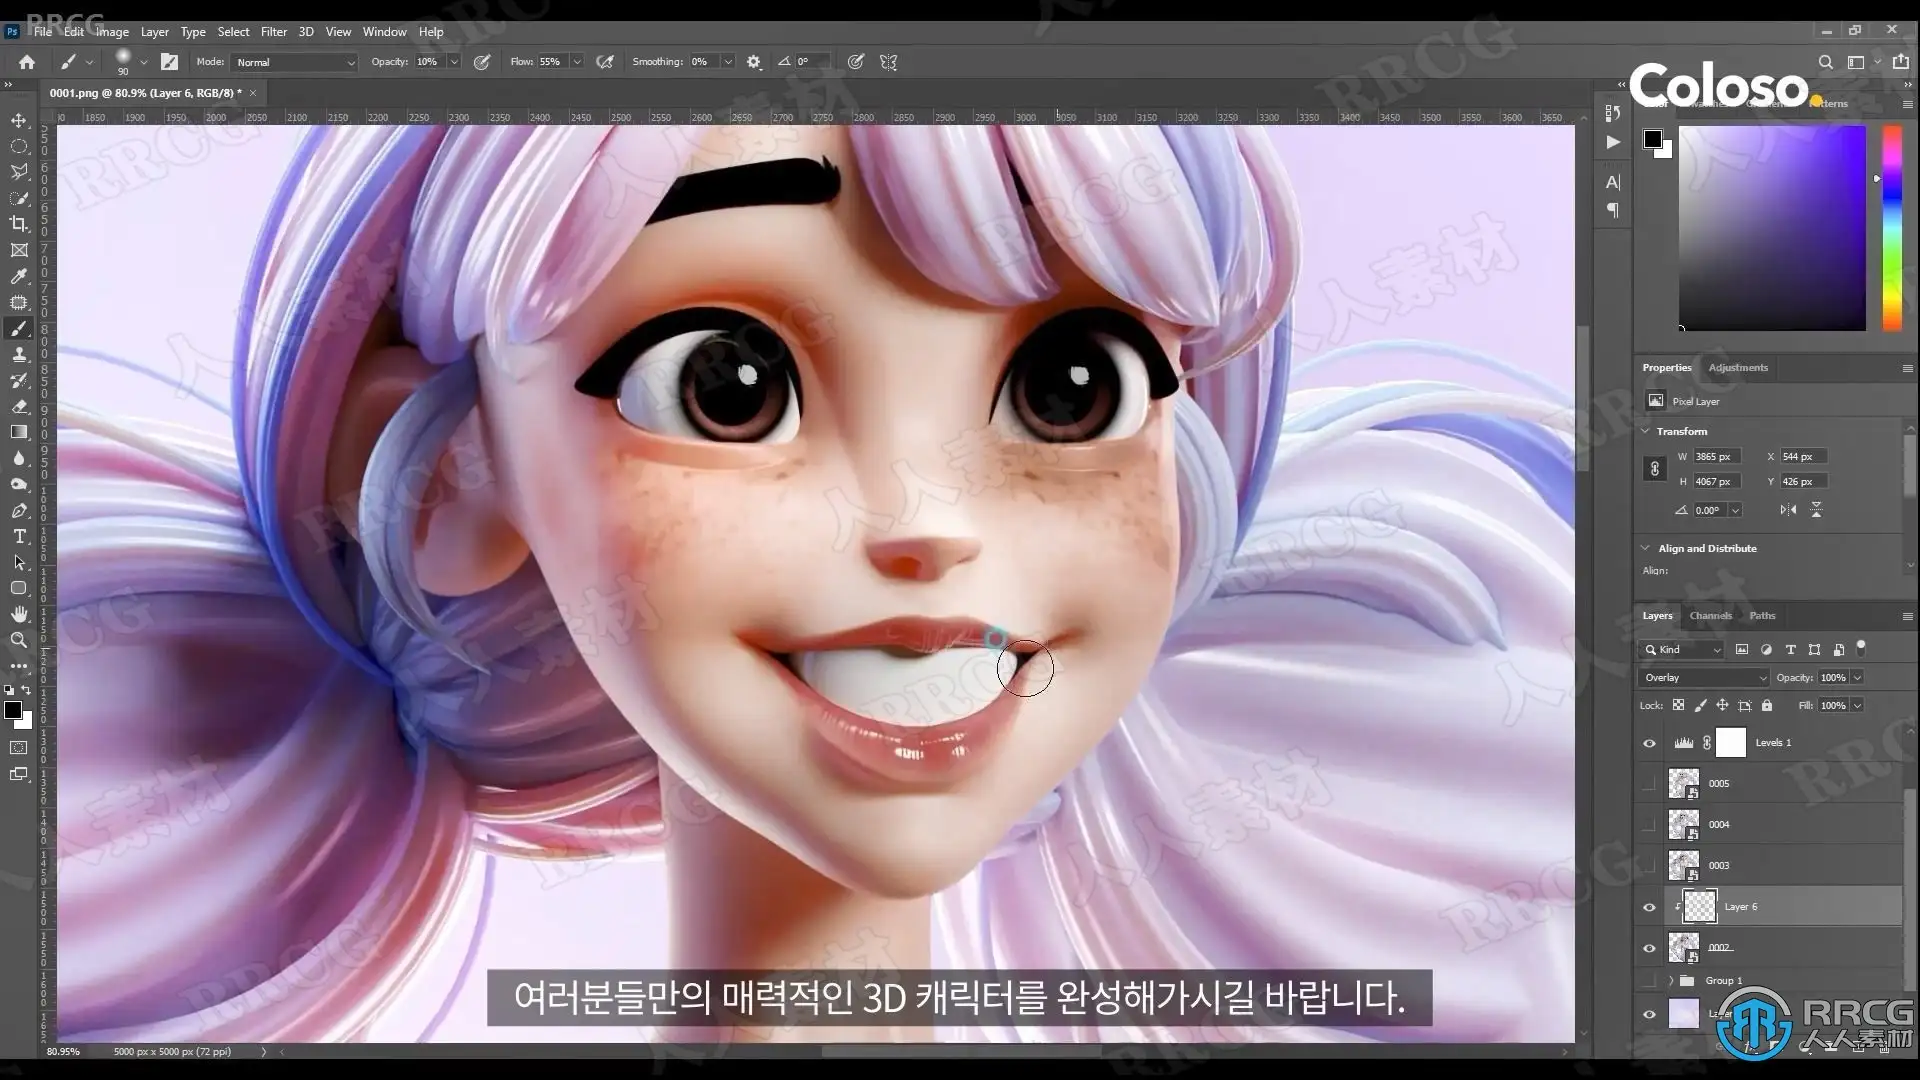Select the Eyedropper tool

(x=19, y=276)
